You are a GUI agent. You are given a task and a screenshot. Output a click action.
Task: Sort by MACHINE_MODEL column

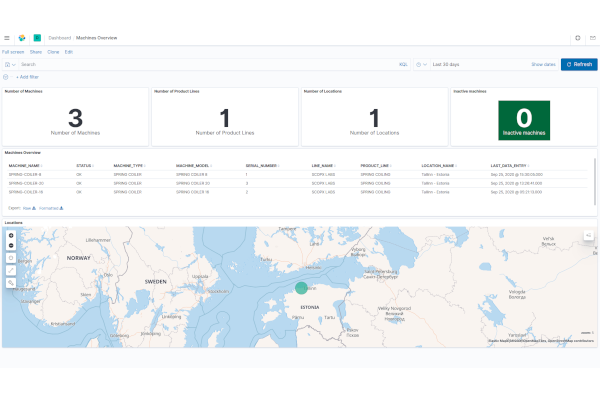click(194, 166)
